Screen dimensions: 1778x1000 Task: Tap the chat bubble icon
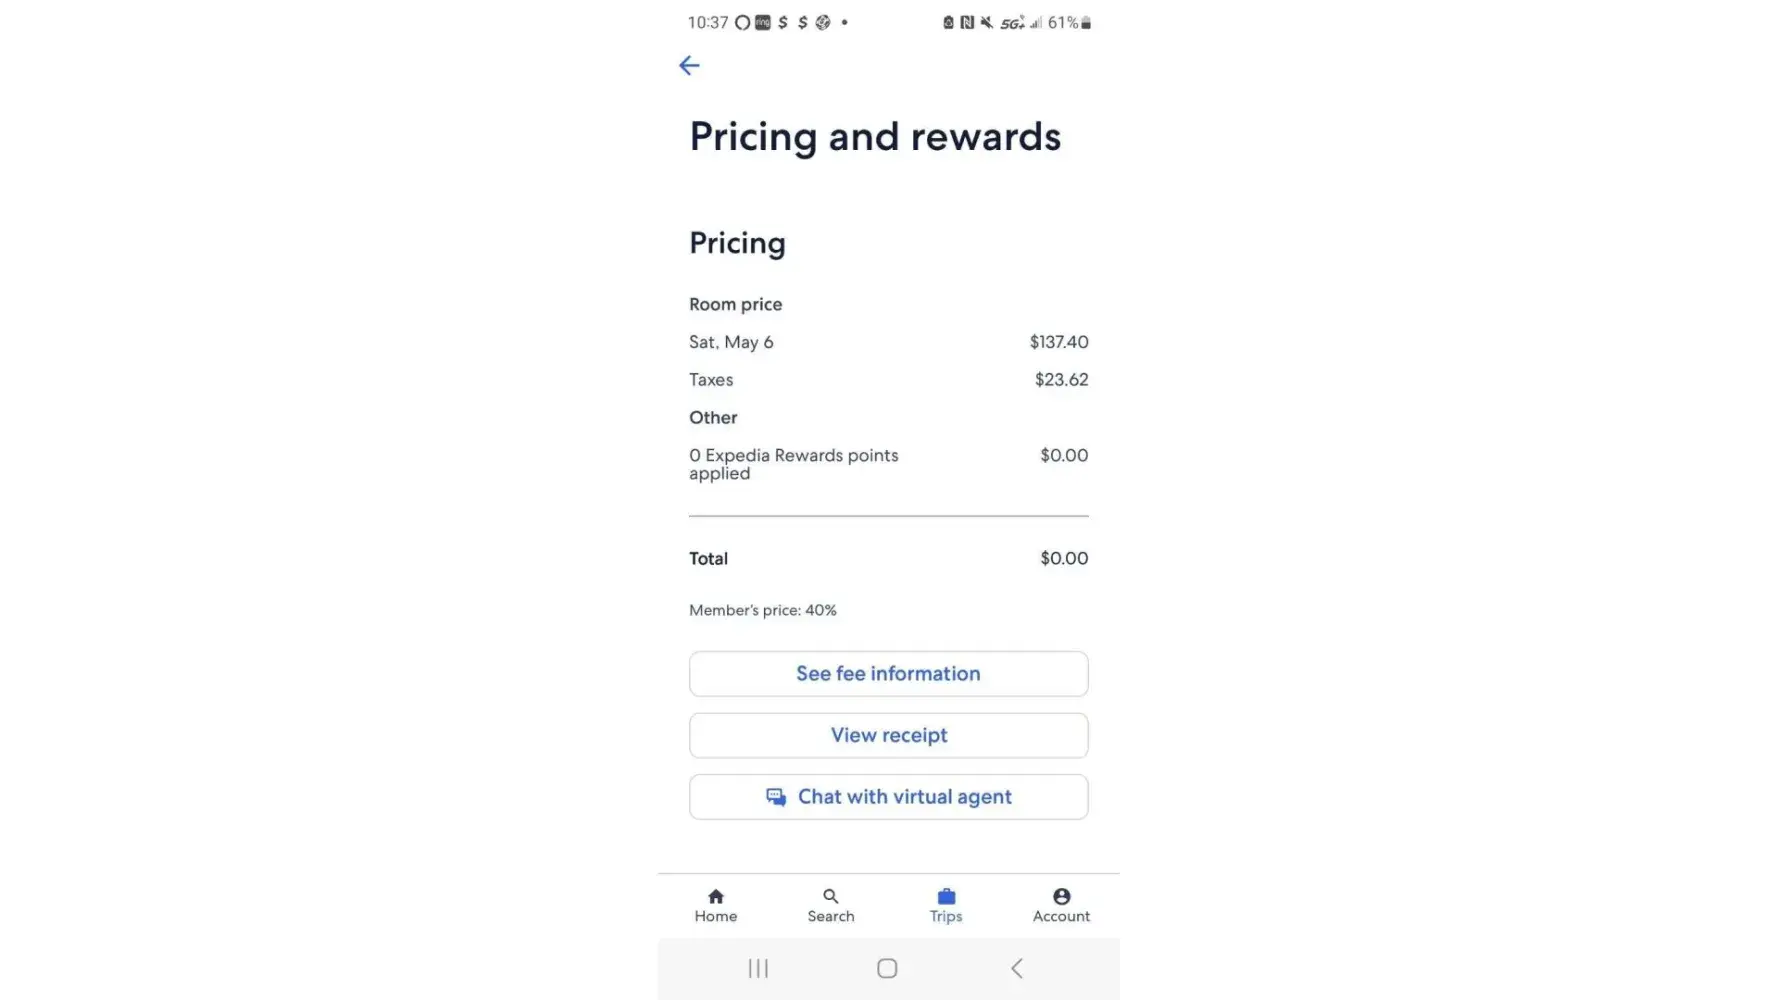776,797
